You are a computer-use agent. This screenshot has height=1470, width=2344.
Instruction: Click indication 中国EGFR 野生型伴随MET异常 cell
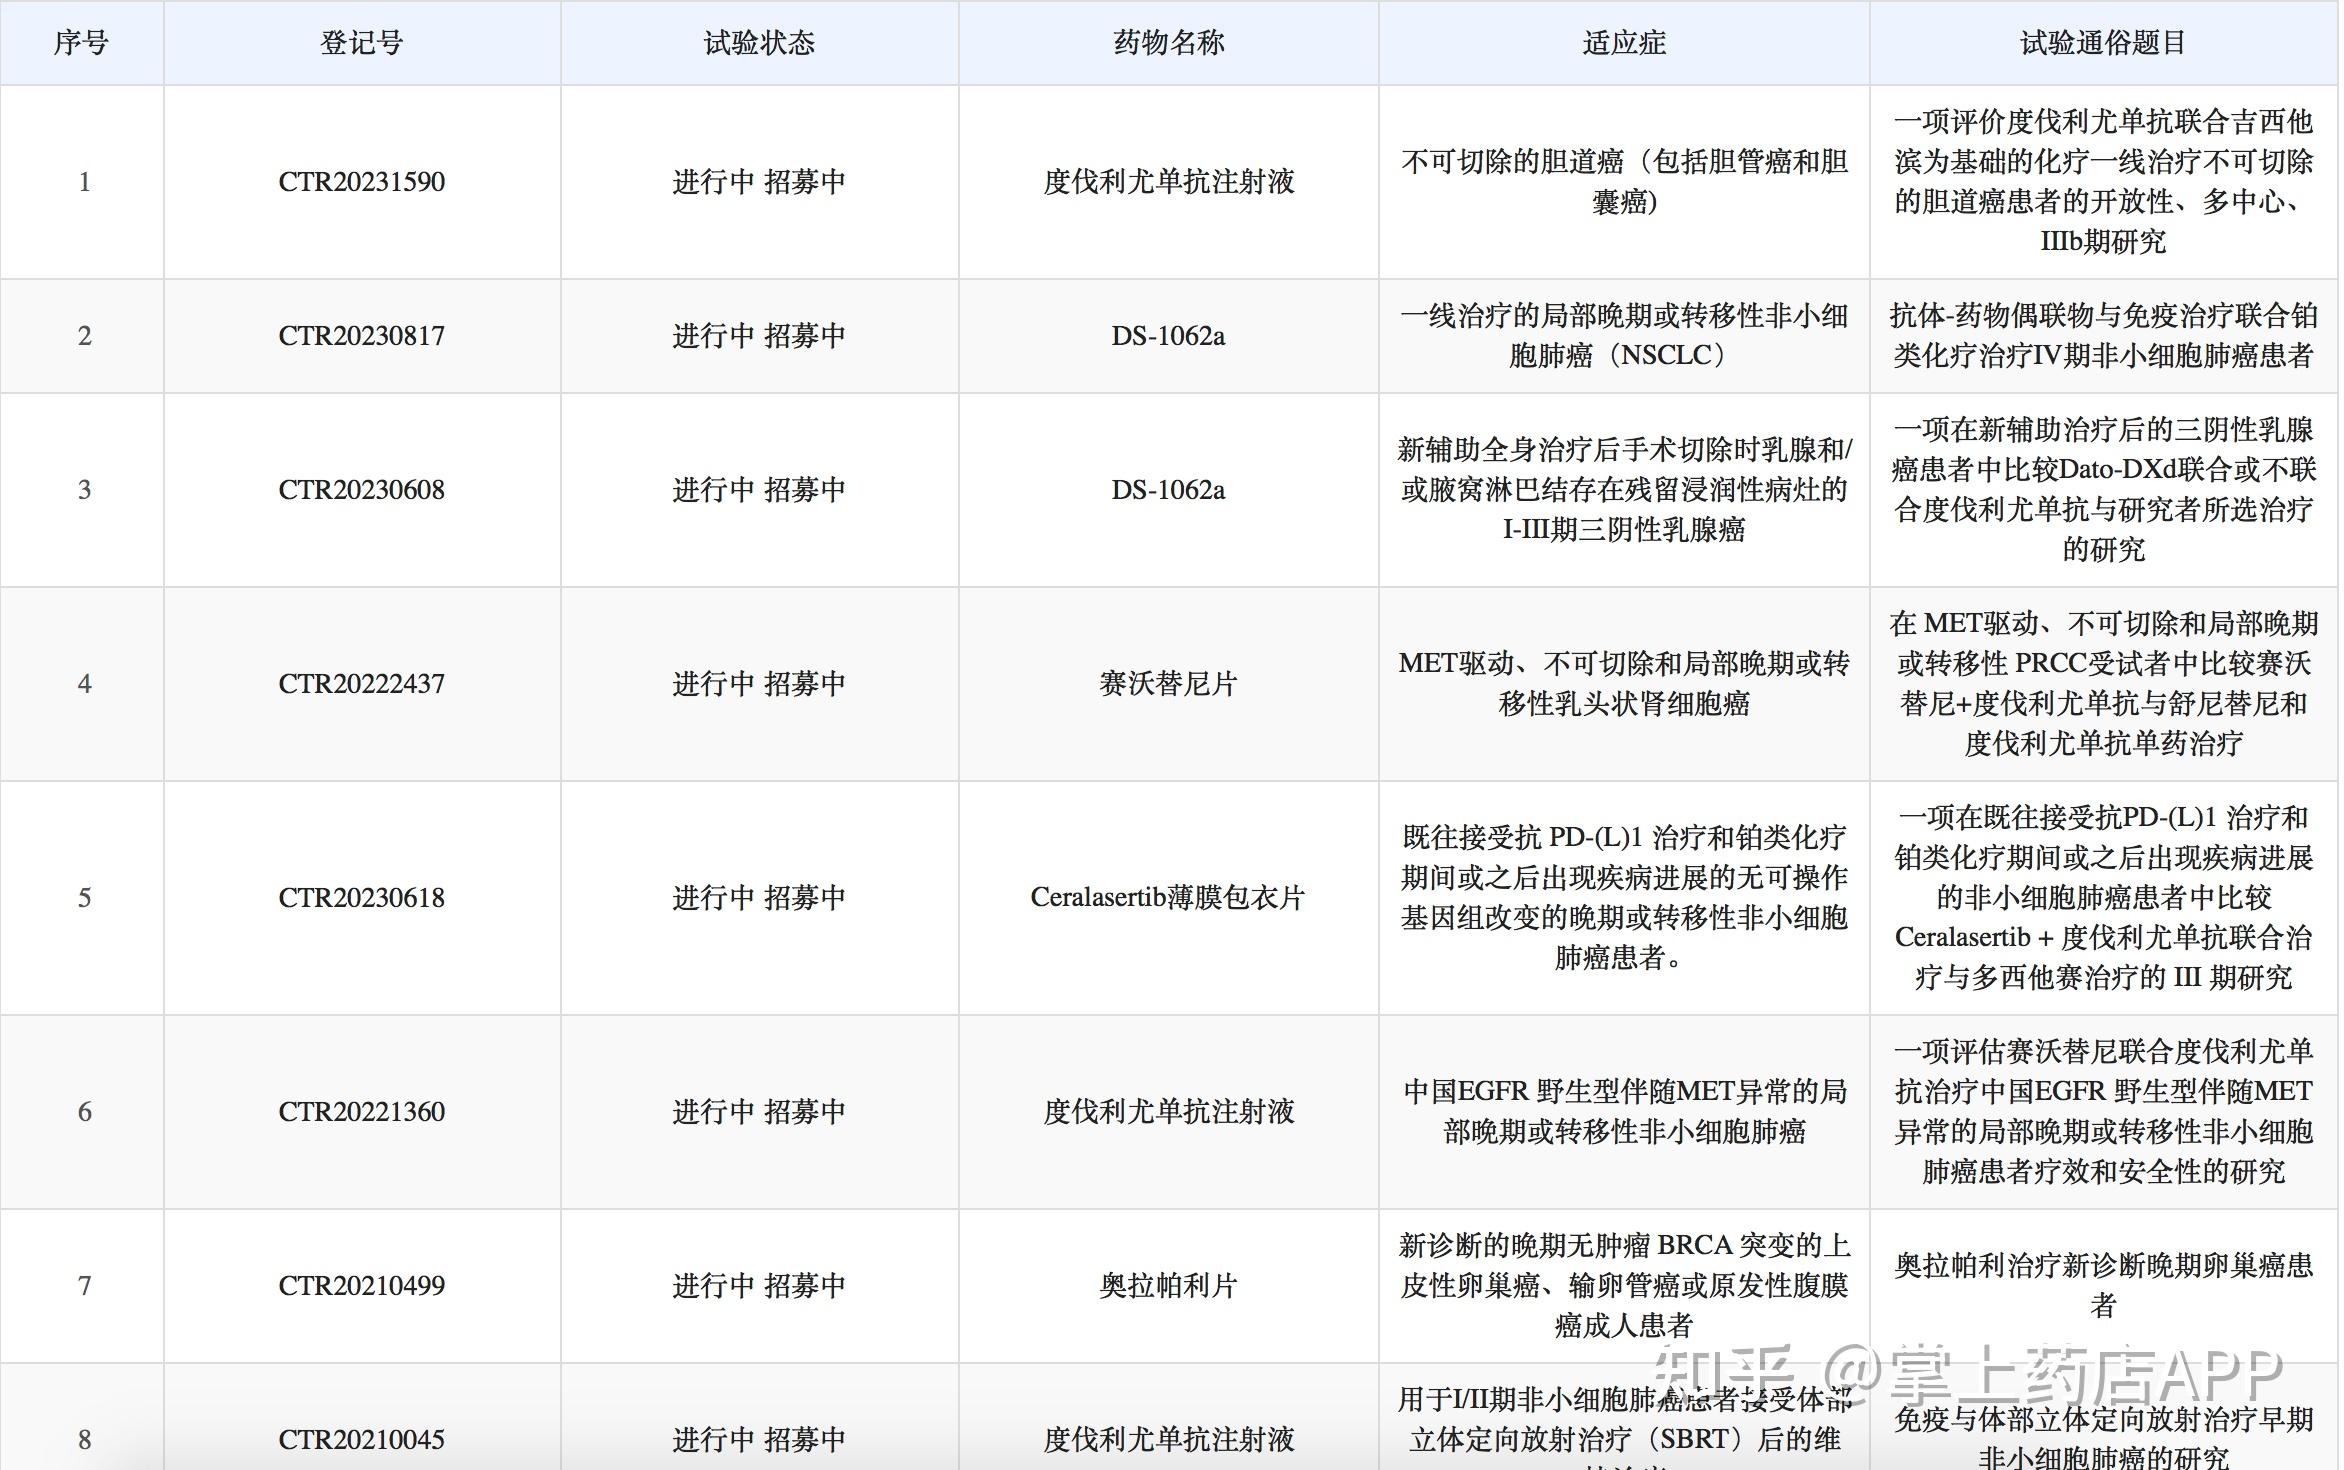tap(1624, 1112)
